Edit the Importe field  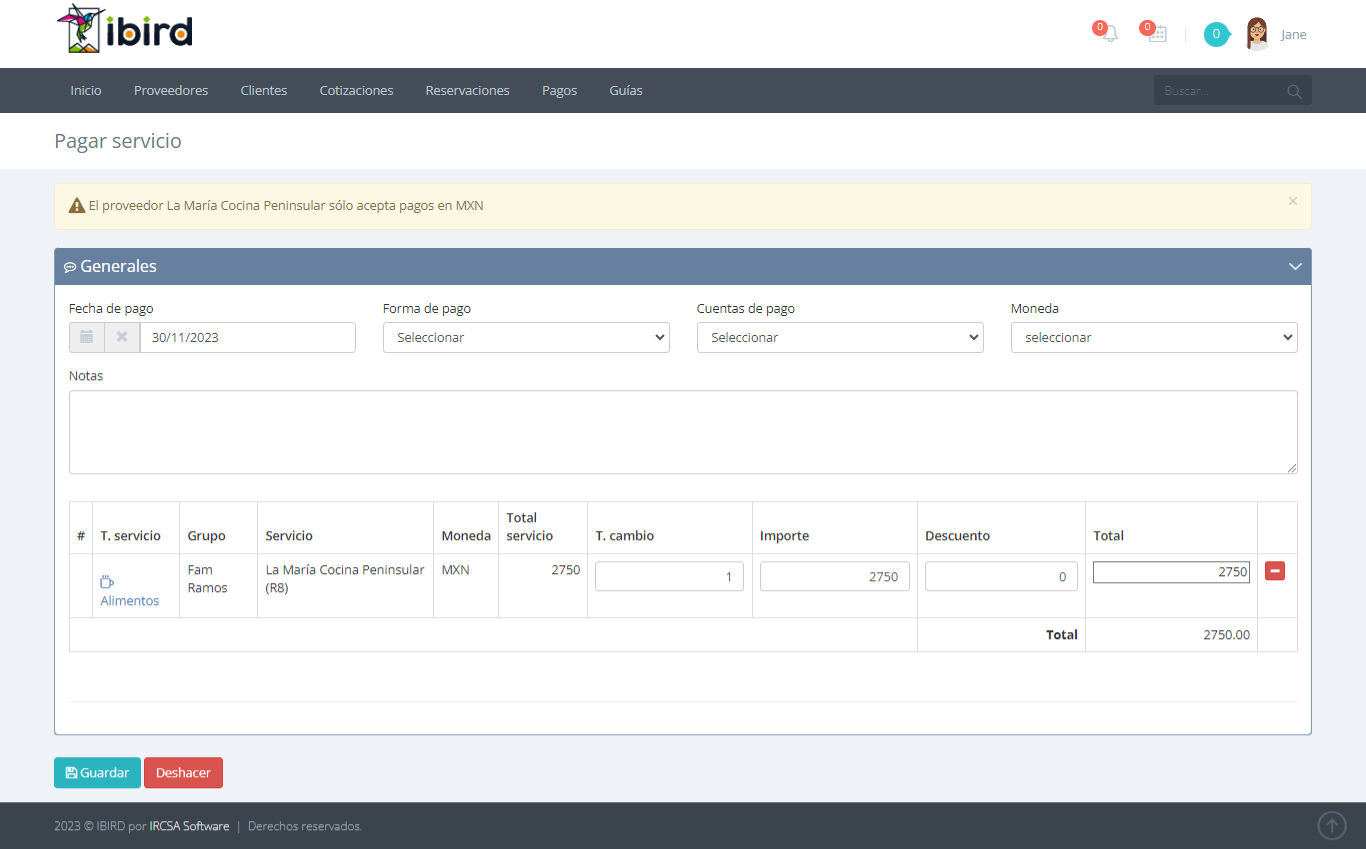[x=834, y=576]
